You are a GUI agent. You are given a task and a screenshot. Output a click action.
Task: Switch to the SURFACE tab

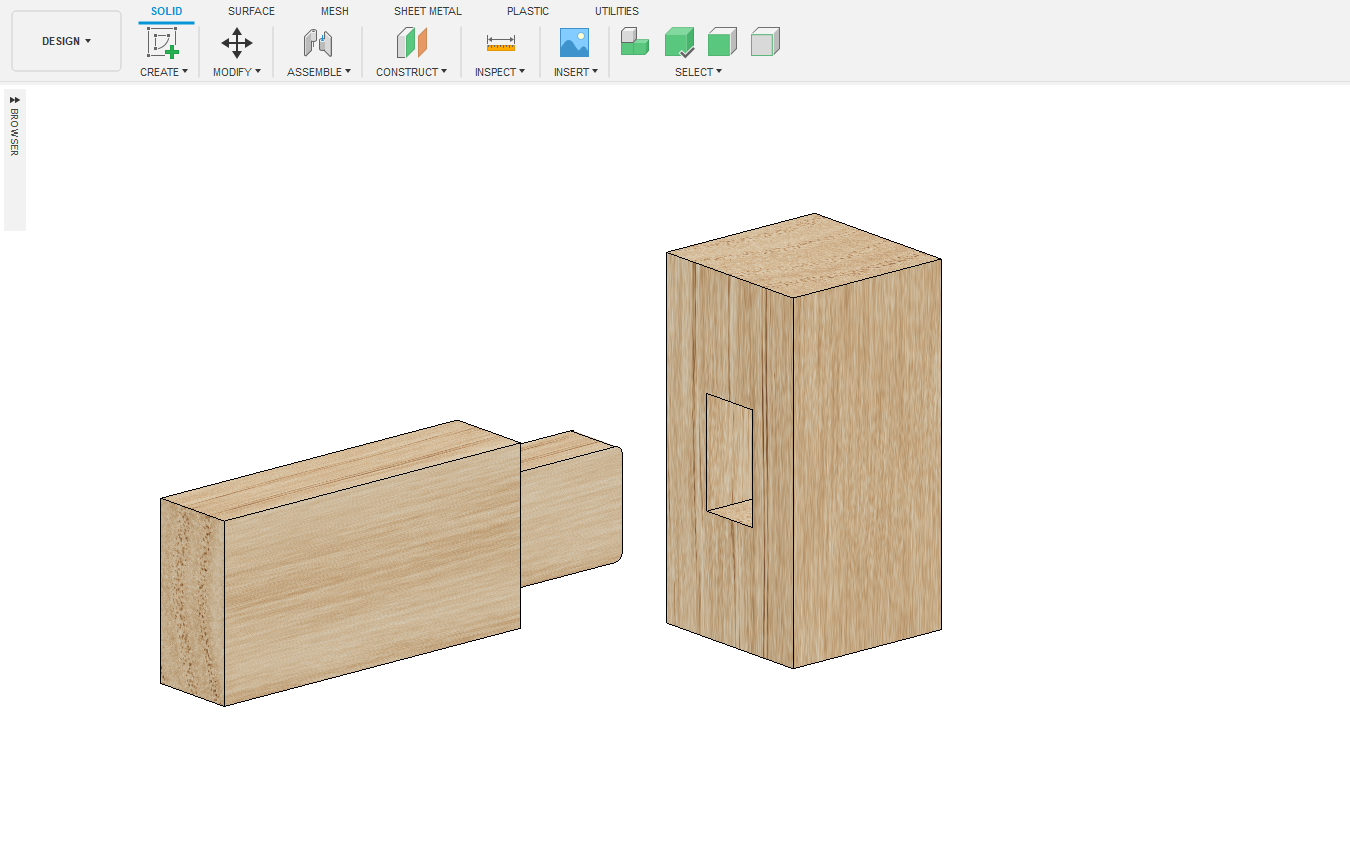pyautogui.click(x=251, y=11)
